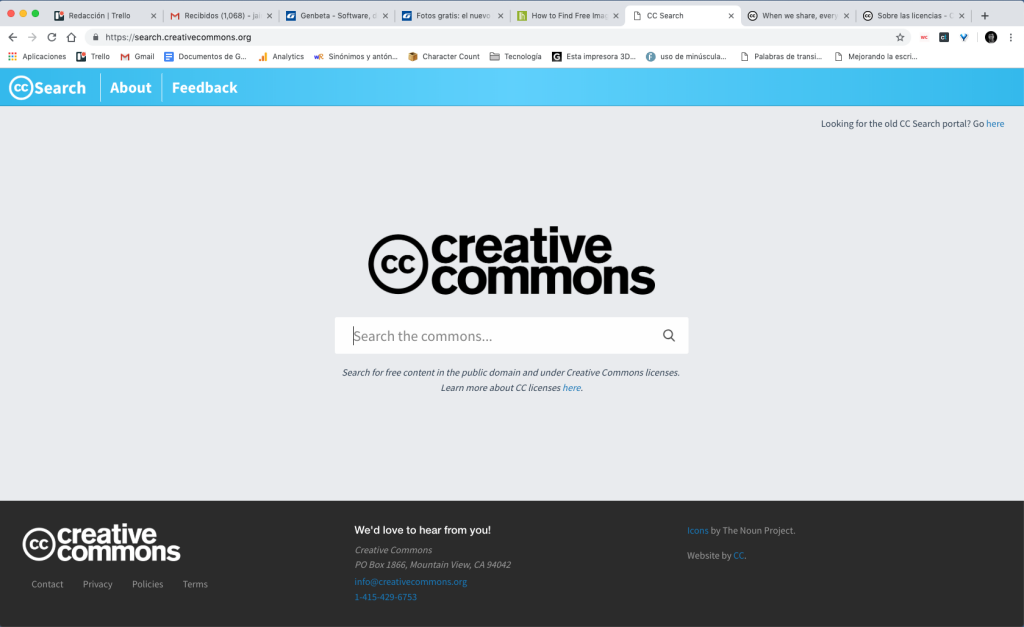
Task: Open the Terms footer link
Action: point(195,584)
